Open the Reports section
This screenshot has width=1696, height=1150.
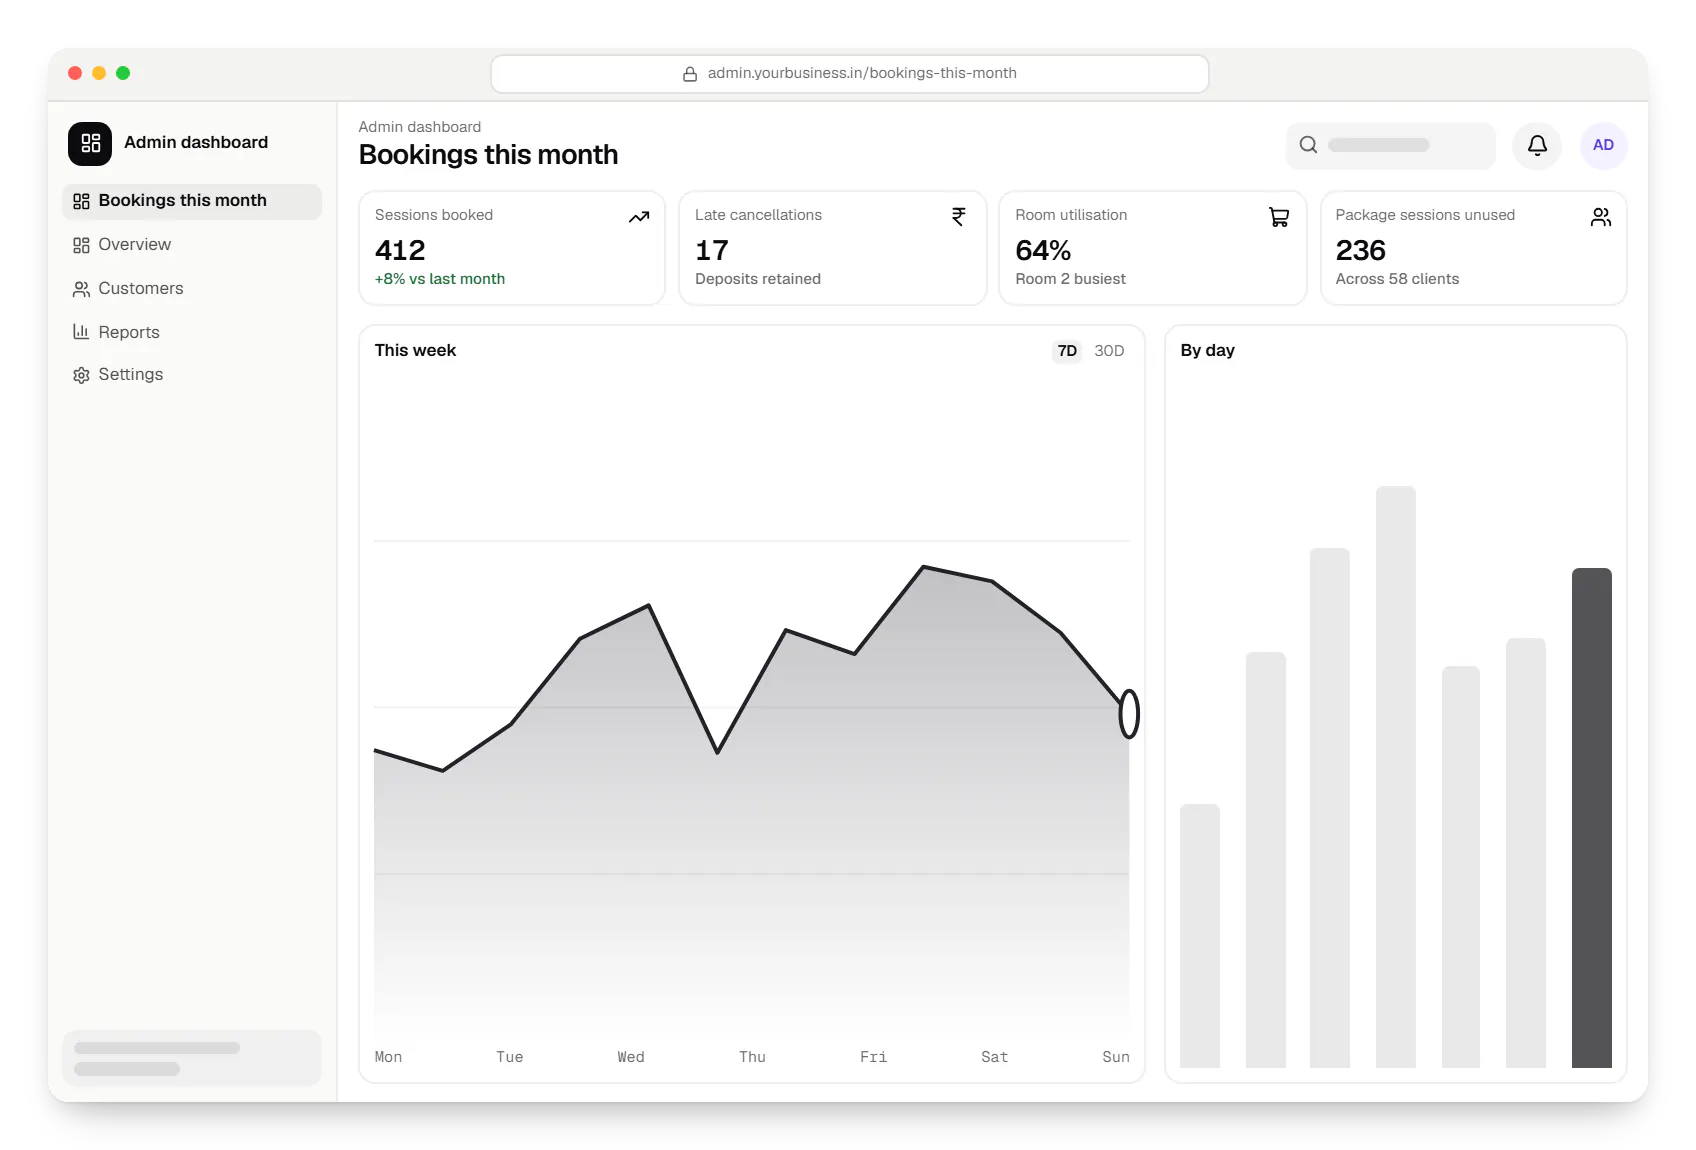click(192, 332)
